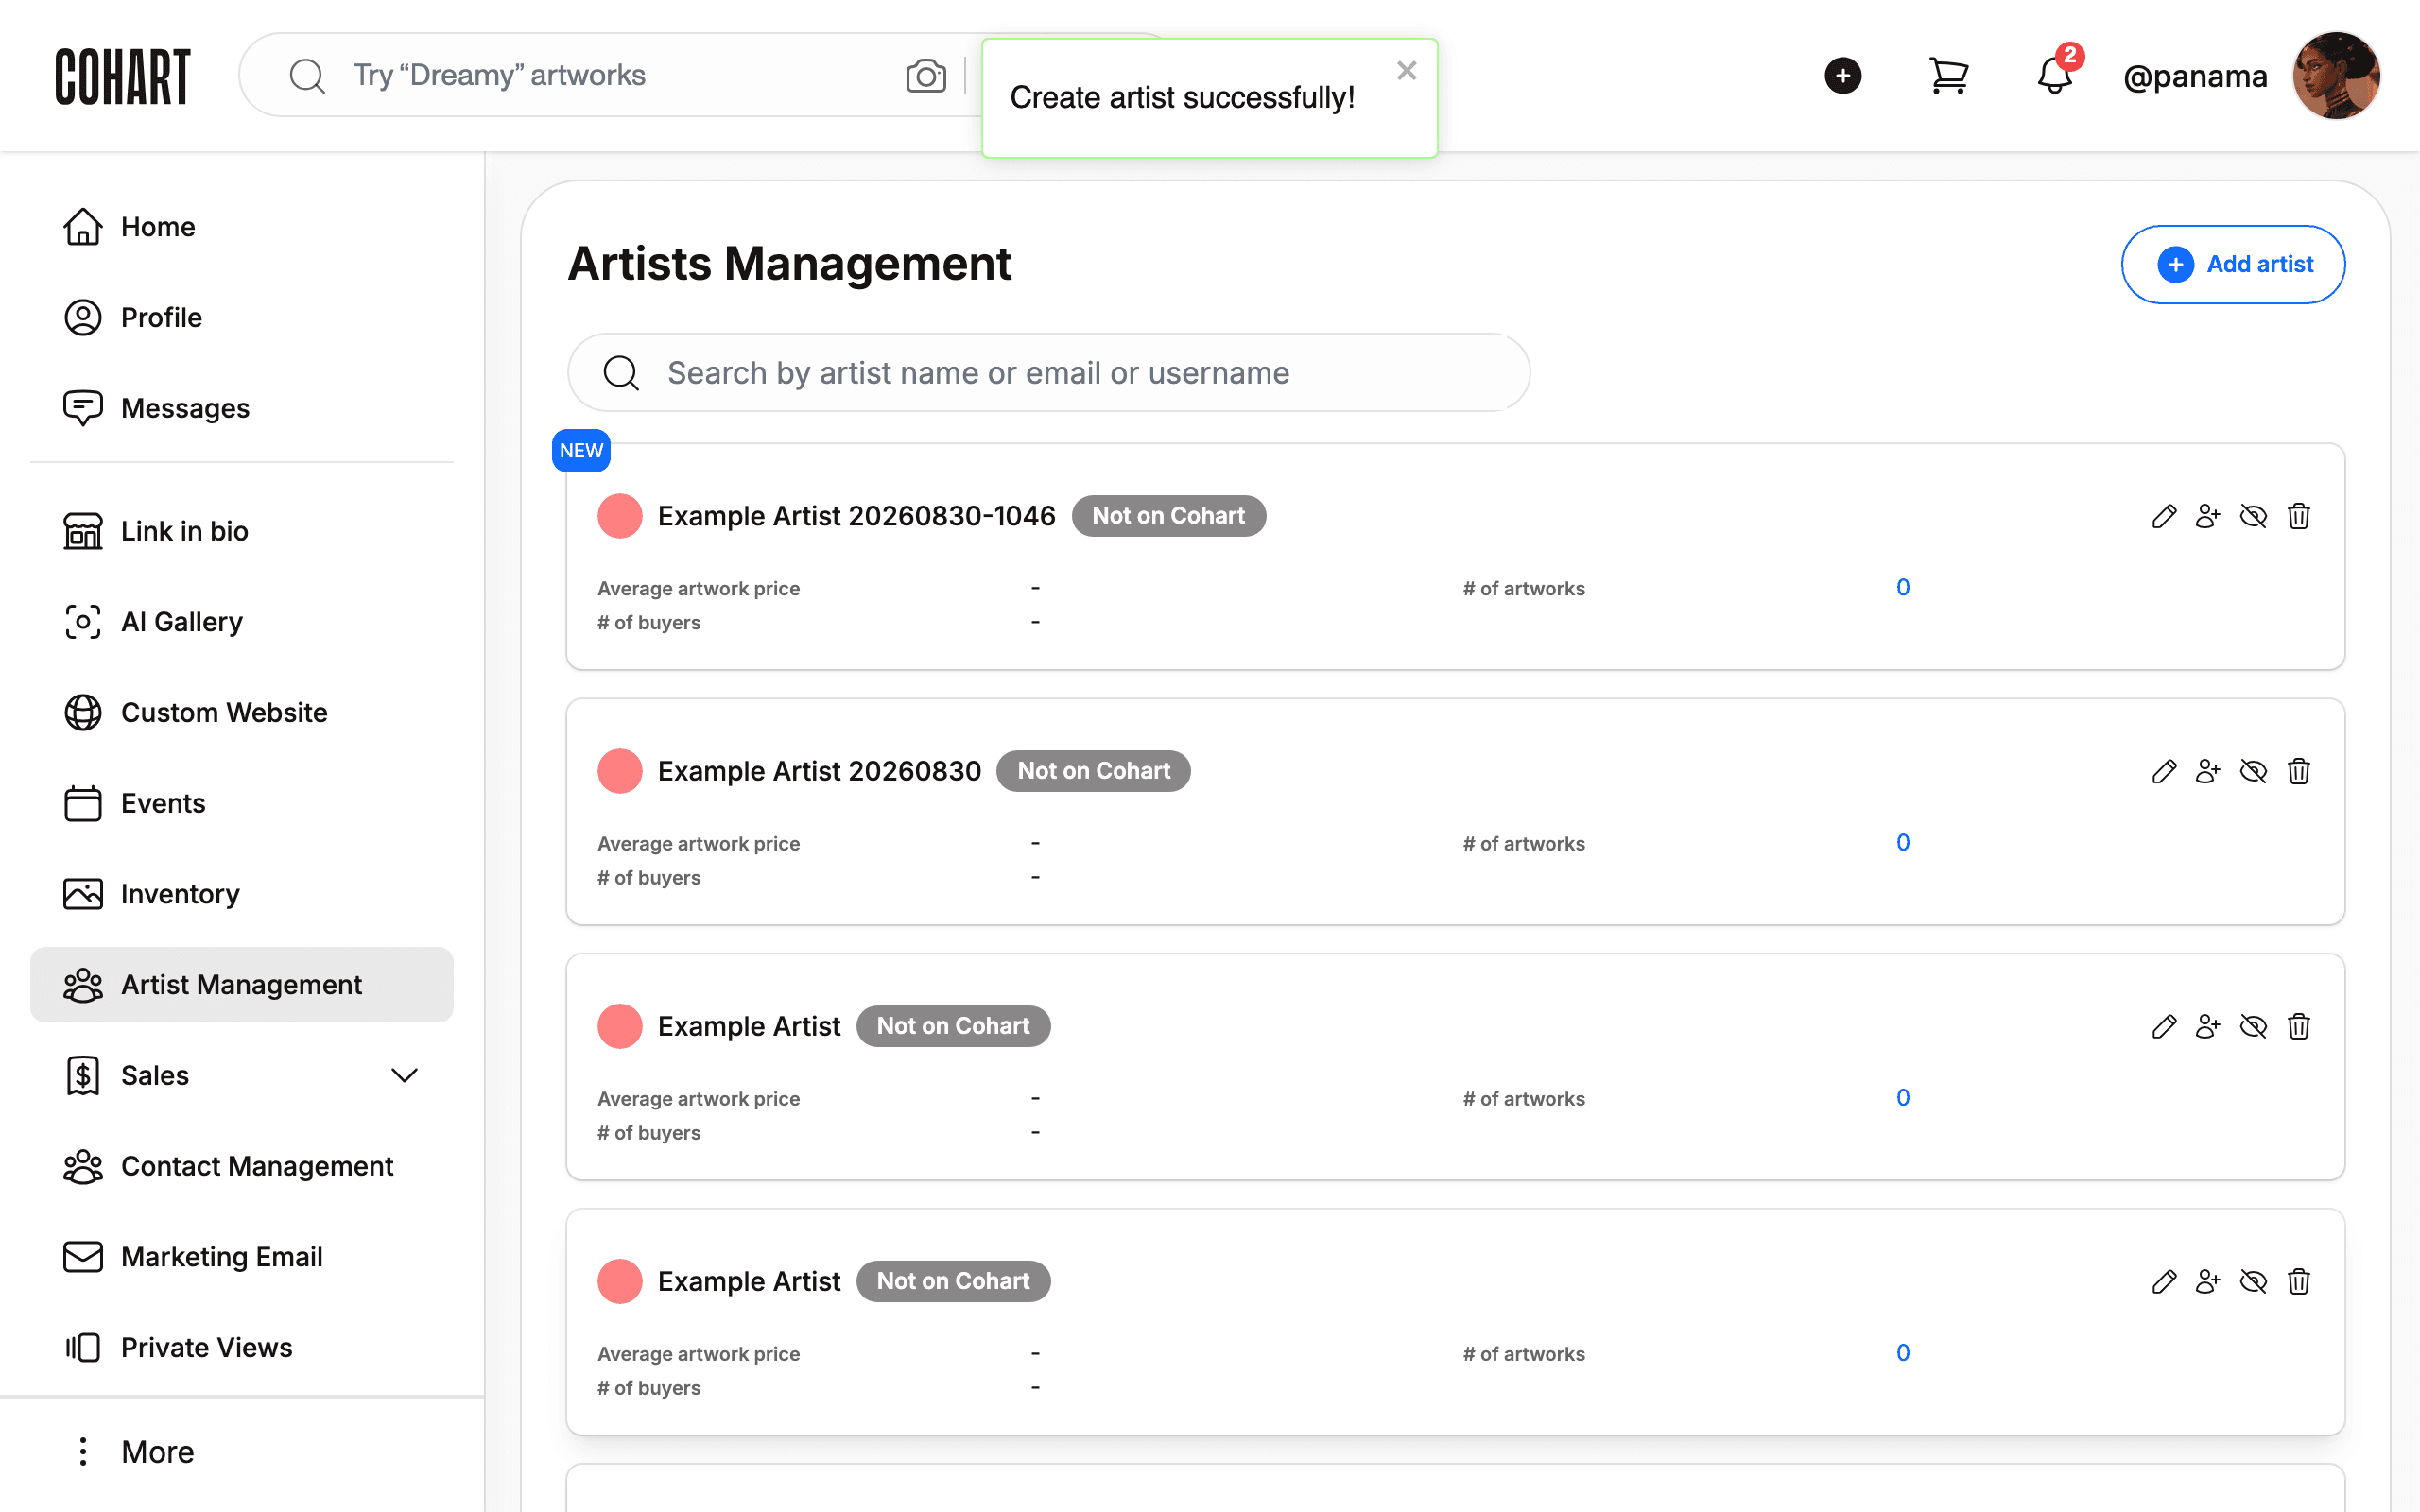Click Not on Cohart badge for Example Artist 20260830
The width and height of the screenshot is (2420, 1512).
point(1093,771)
